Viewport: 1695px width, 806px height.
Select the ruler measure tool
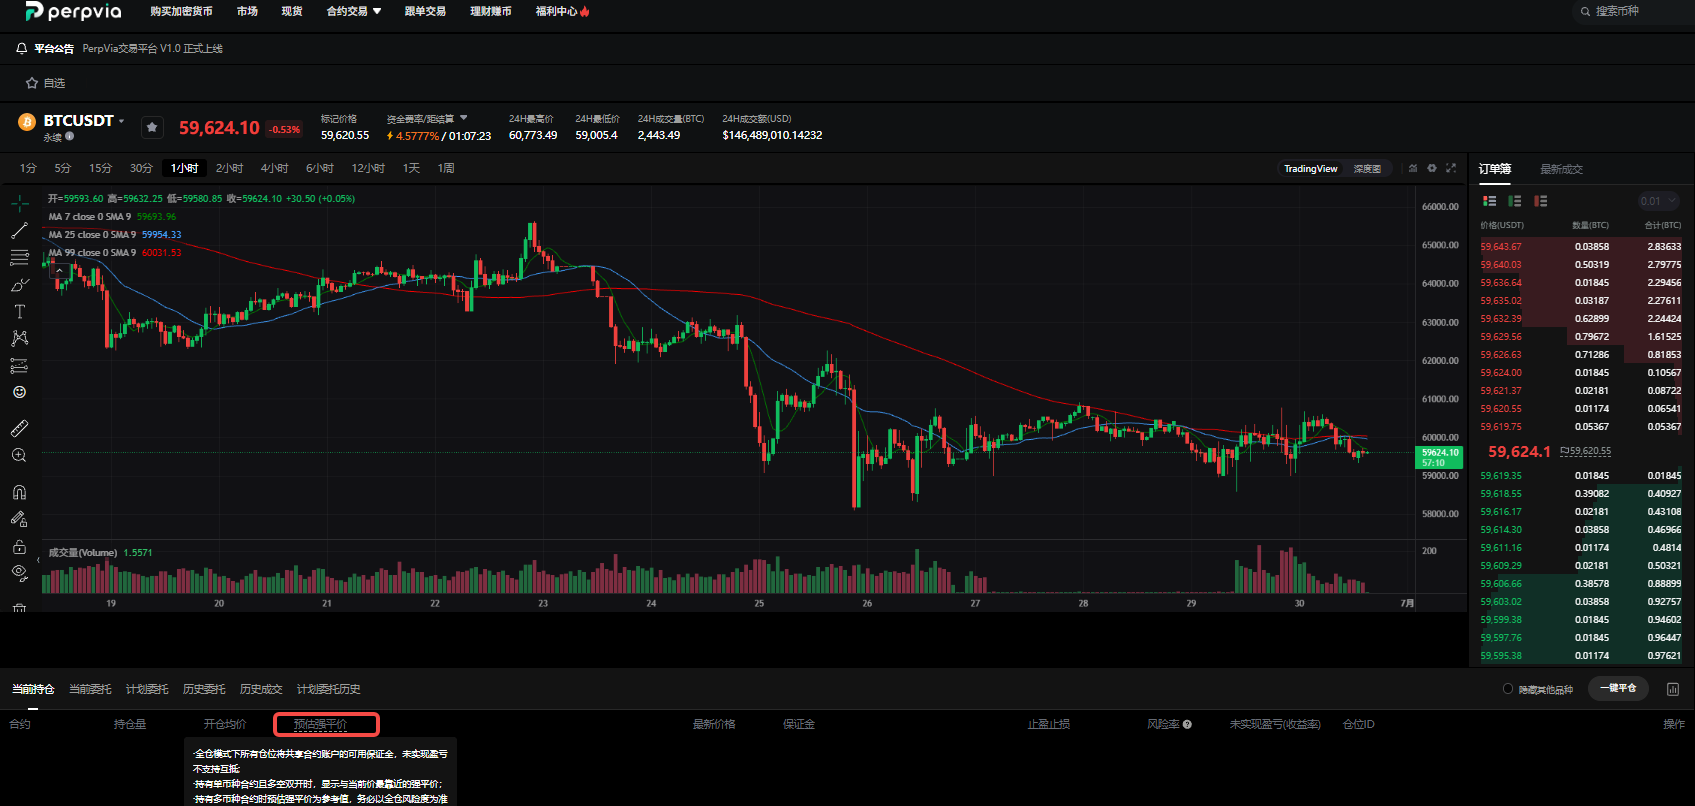click(19, 428)
